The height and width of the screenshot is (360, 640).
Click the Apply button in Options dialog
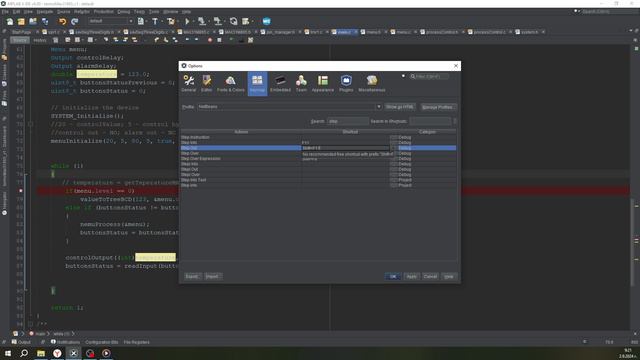pos(411,276)
